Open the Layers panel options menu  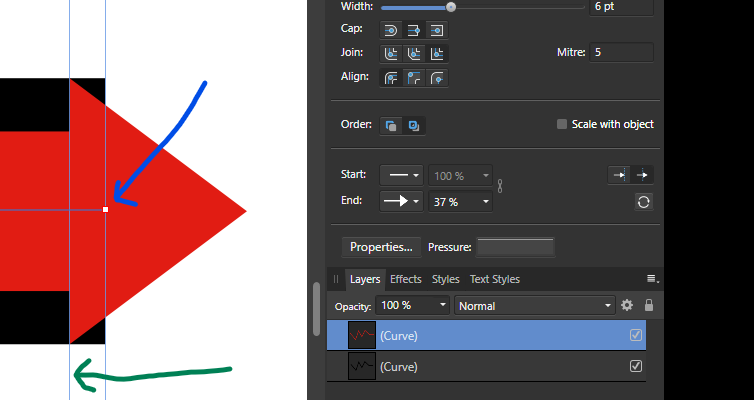pos(653,279)
